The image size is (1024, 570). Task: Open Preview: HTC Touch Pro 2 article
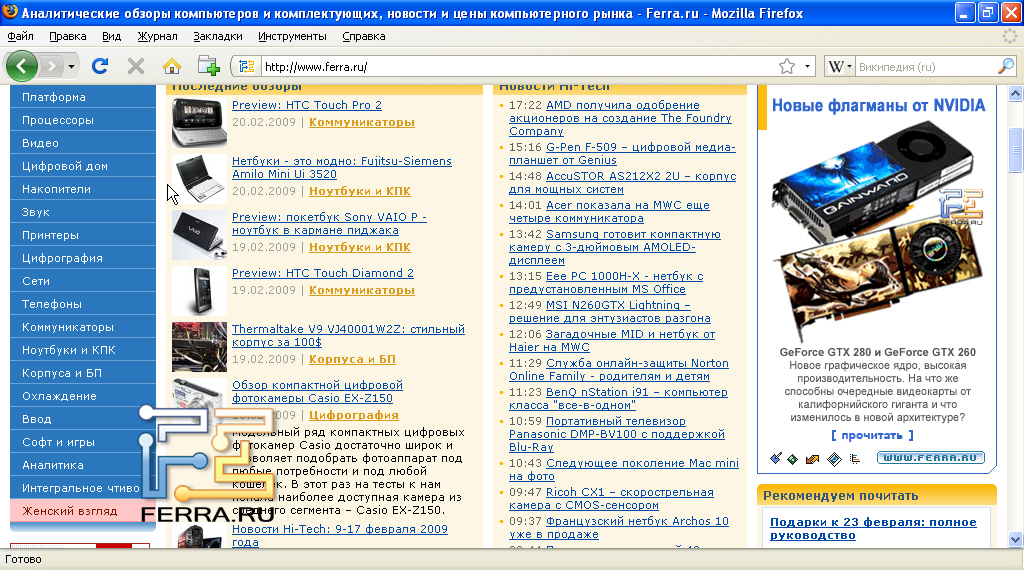tap(307, 105)
